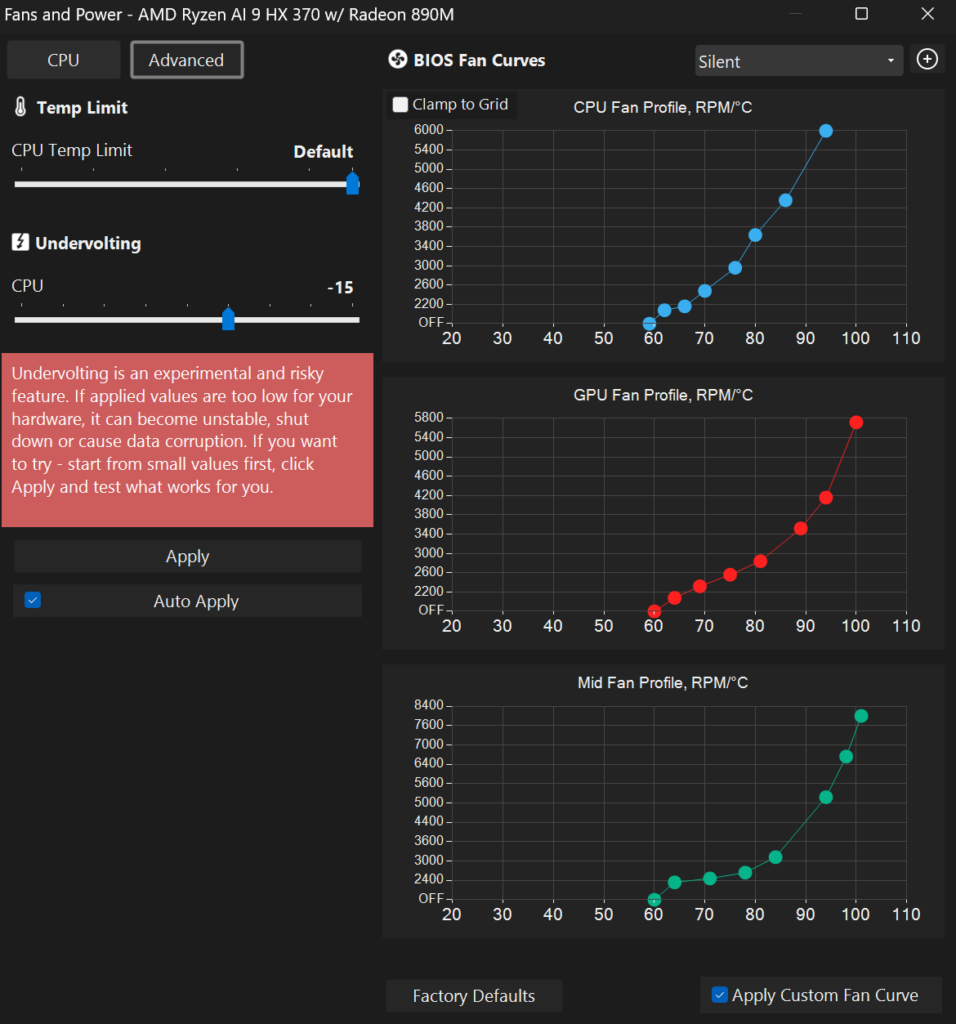Click the fan icon beside BIOS Fan Curves

(398, 59)
